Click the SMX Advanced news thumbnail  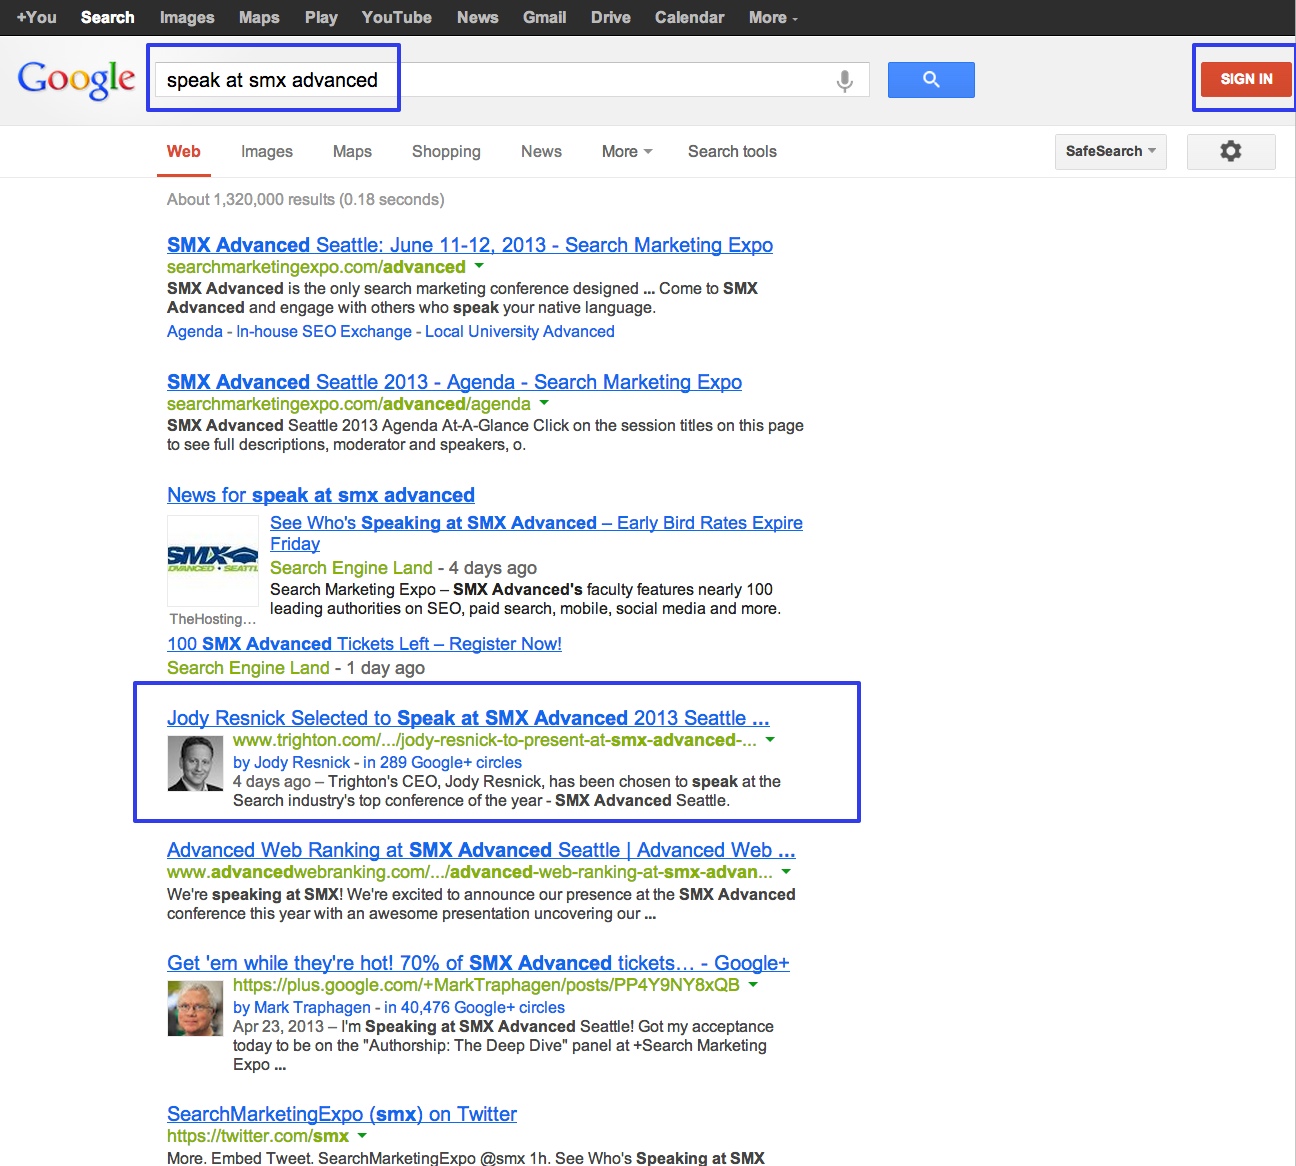[213, 560]
